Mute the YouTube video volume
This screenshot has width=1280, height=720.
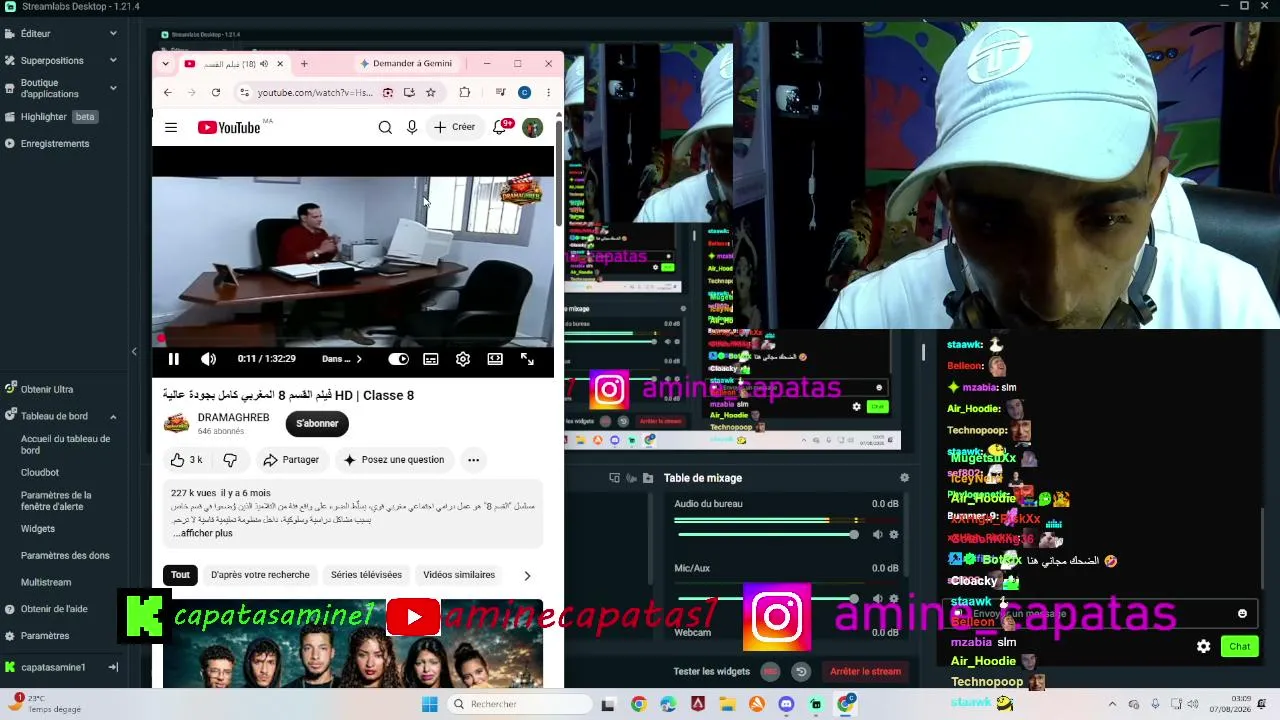(x=208, y=359)
